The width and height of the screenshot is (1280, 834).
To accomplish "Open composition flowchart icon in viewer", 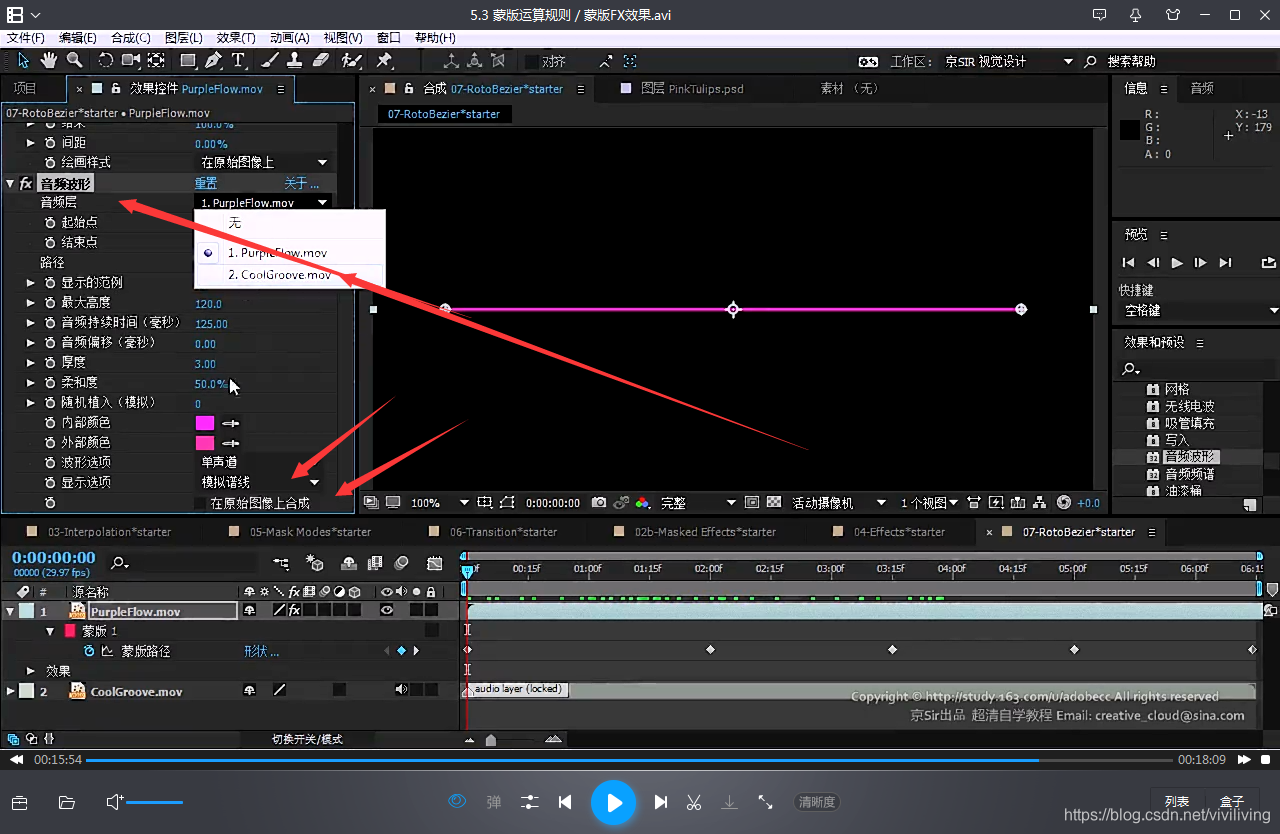I will point(1040,502).
